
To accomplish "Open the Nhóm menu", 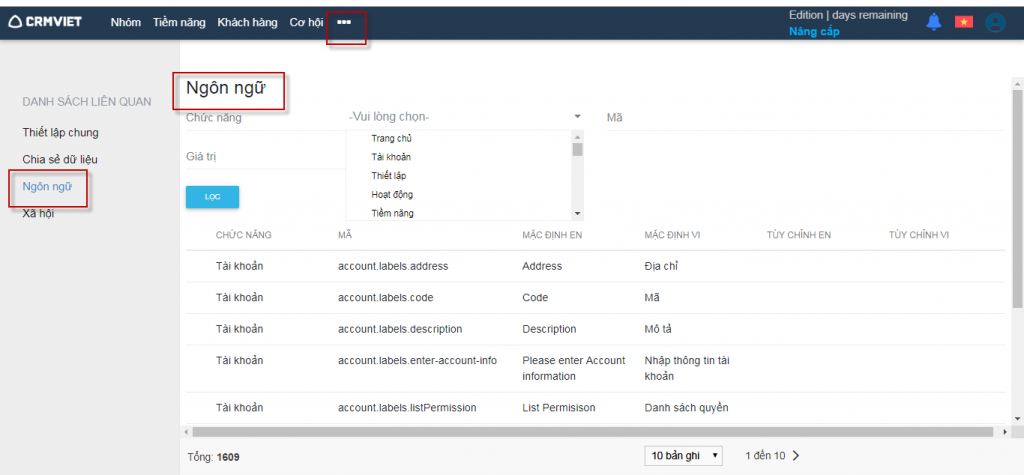I will click(125, 22).
